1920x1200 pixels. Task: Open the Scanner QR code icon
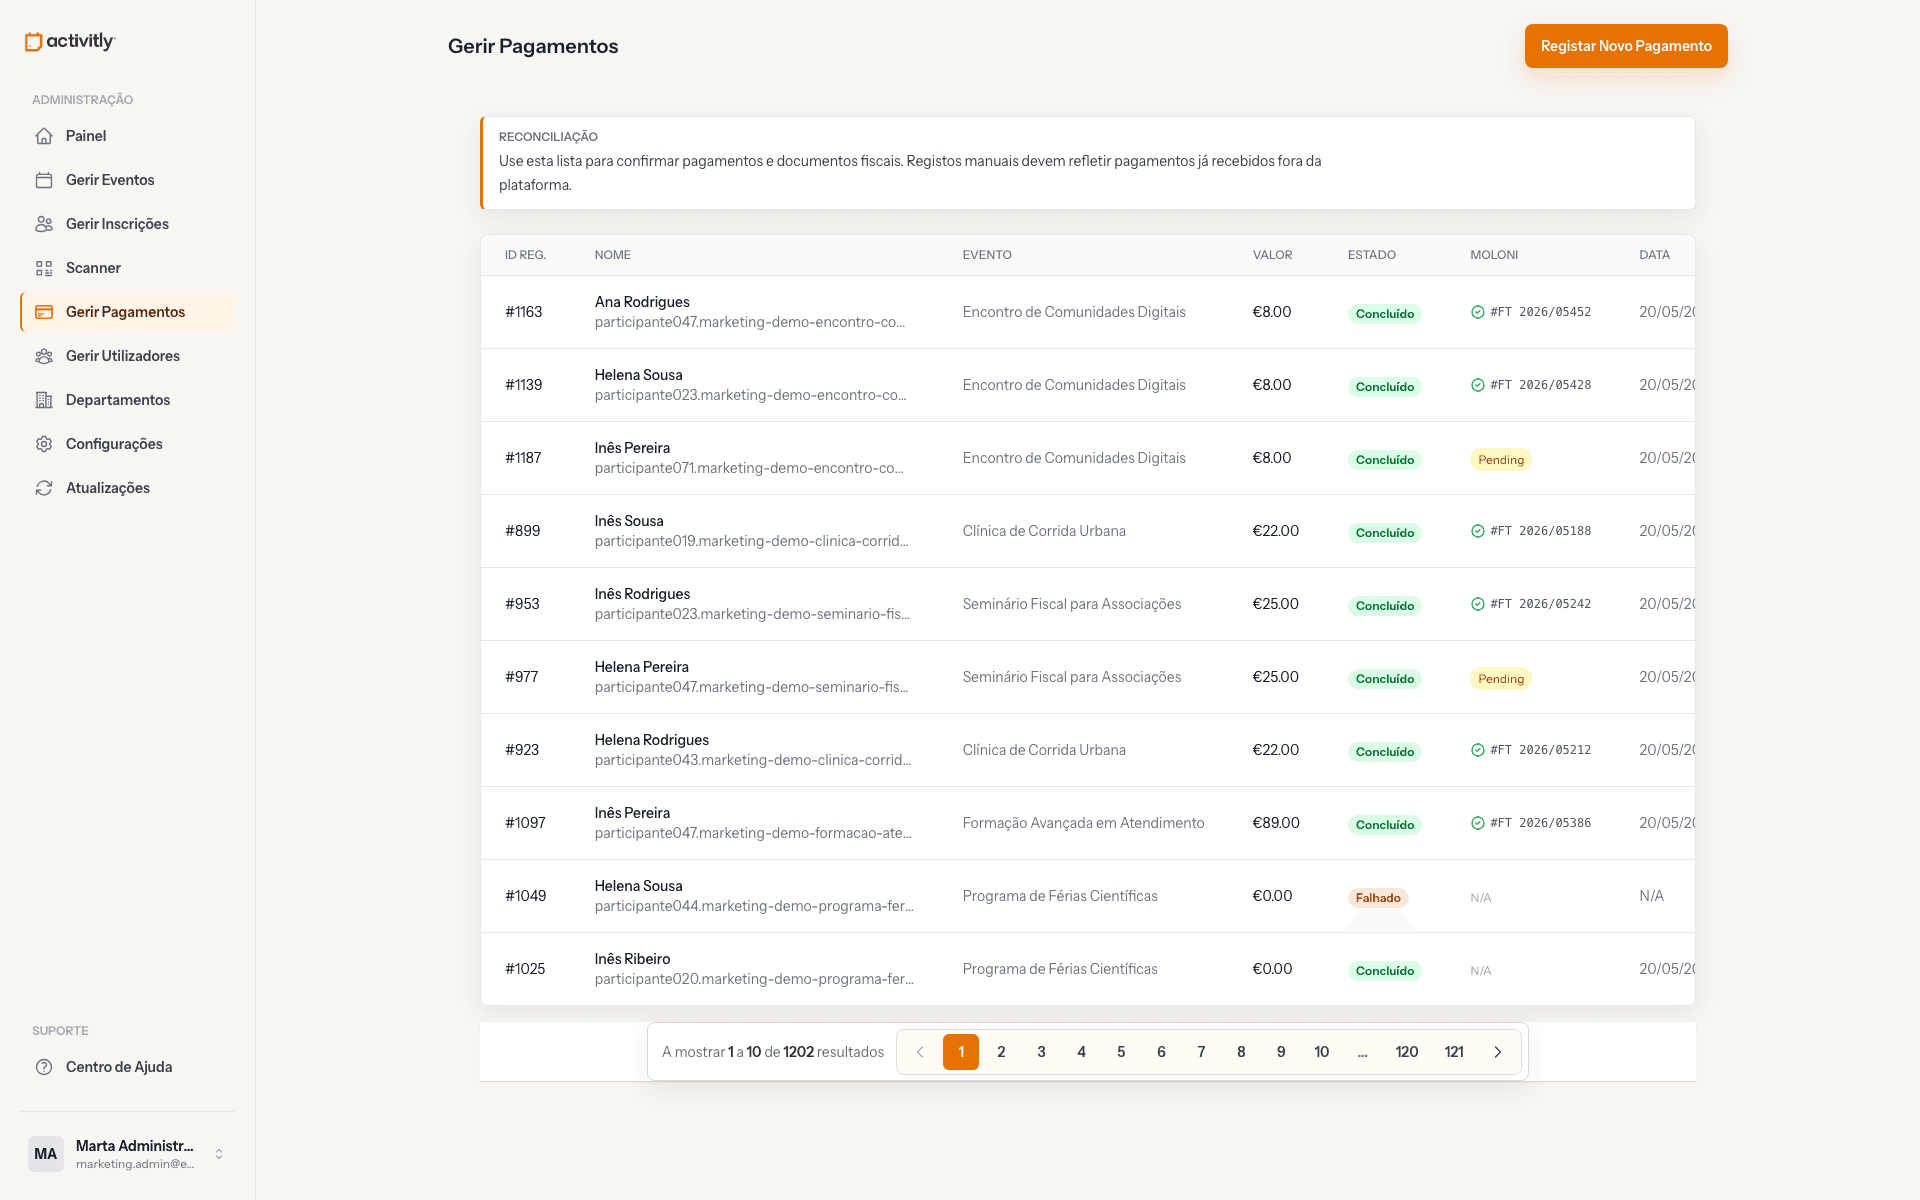(x=44, y=268)
